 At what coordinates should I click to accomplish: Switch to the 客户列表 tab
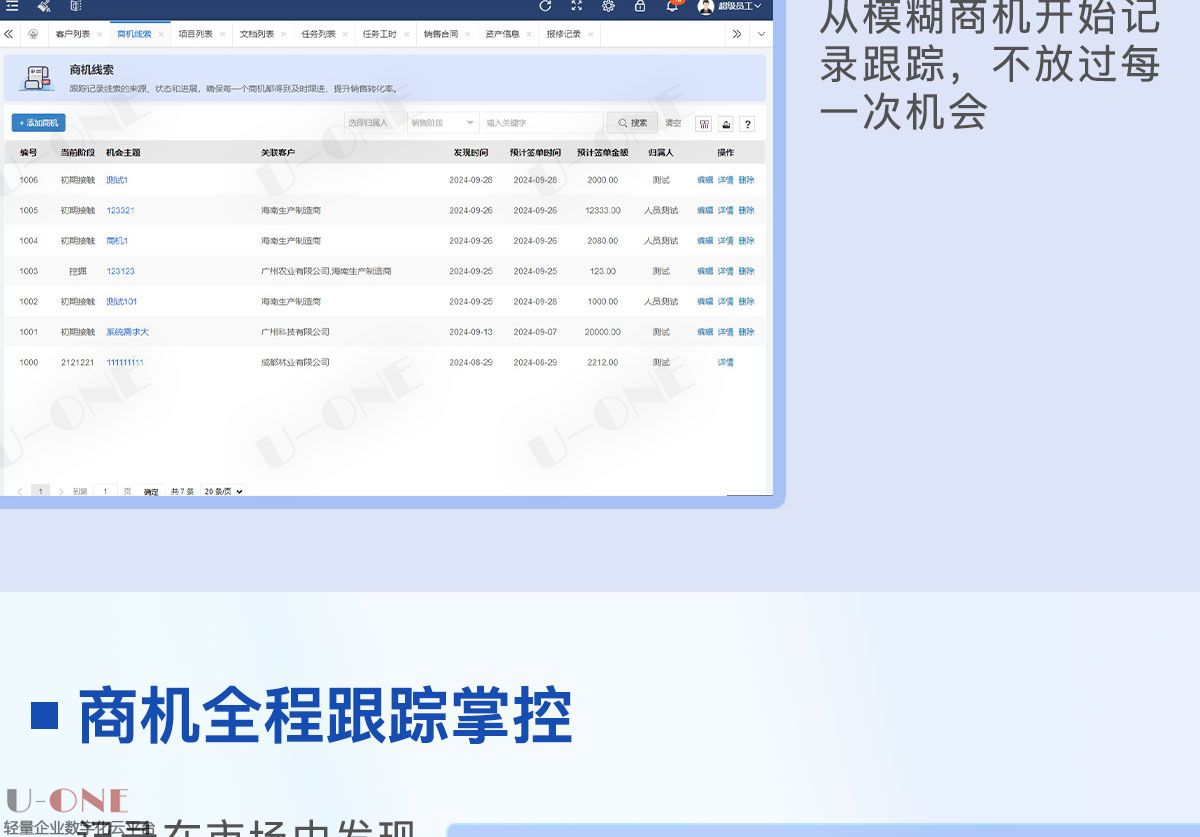click(72, 34)
